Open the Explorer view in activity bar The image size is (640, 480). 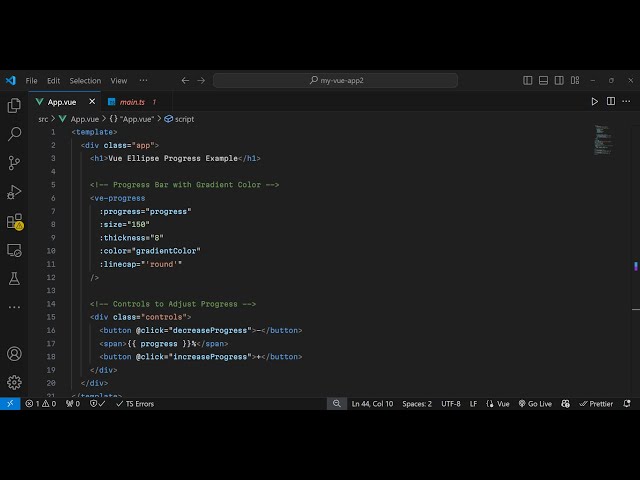(x=14, y=105)
